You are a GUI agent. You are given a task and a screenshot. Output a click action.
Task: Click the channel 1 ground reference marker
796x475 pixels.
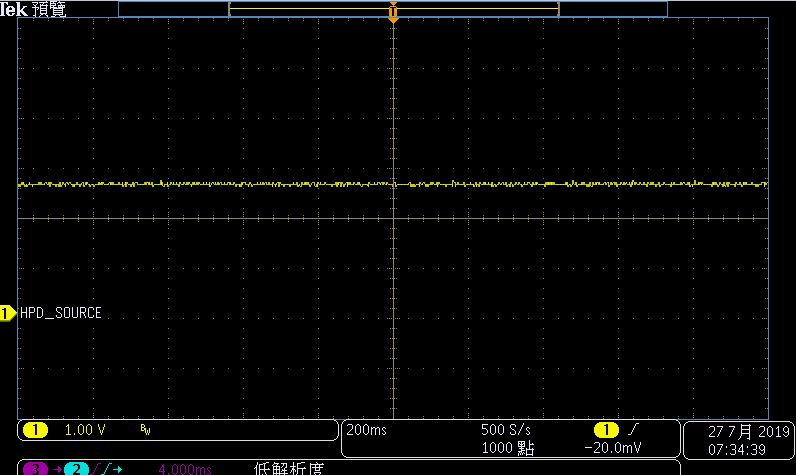8,313
